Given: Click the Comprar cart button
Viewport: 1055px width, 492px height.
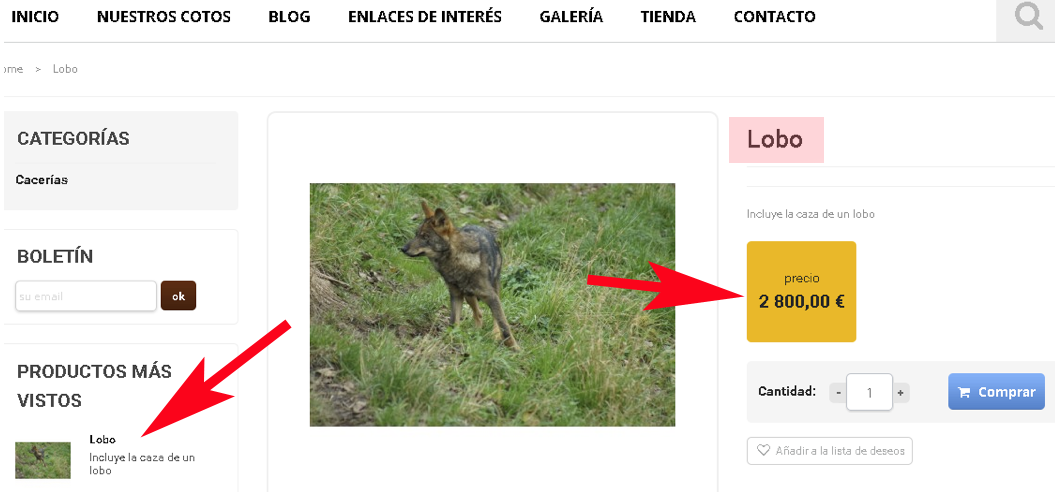Looking at the screenshot, I should (x=996, y=392).
